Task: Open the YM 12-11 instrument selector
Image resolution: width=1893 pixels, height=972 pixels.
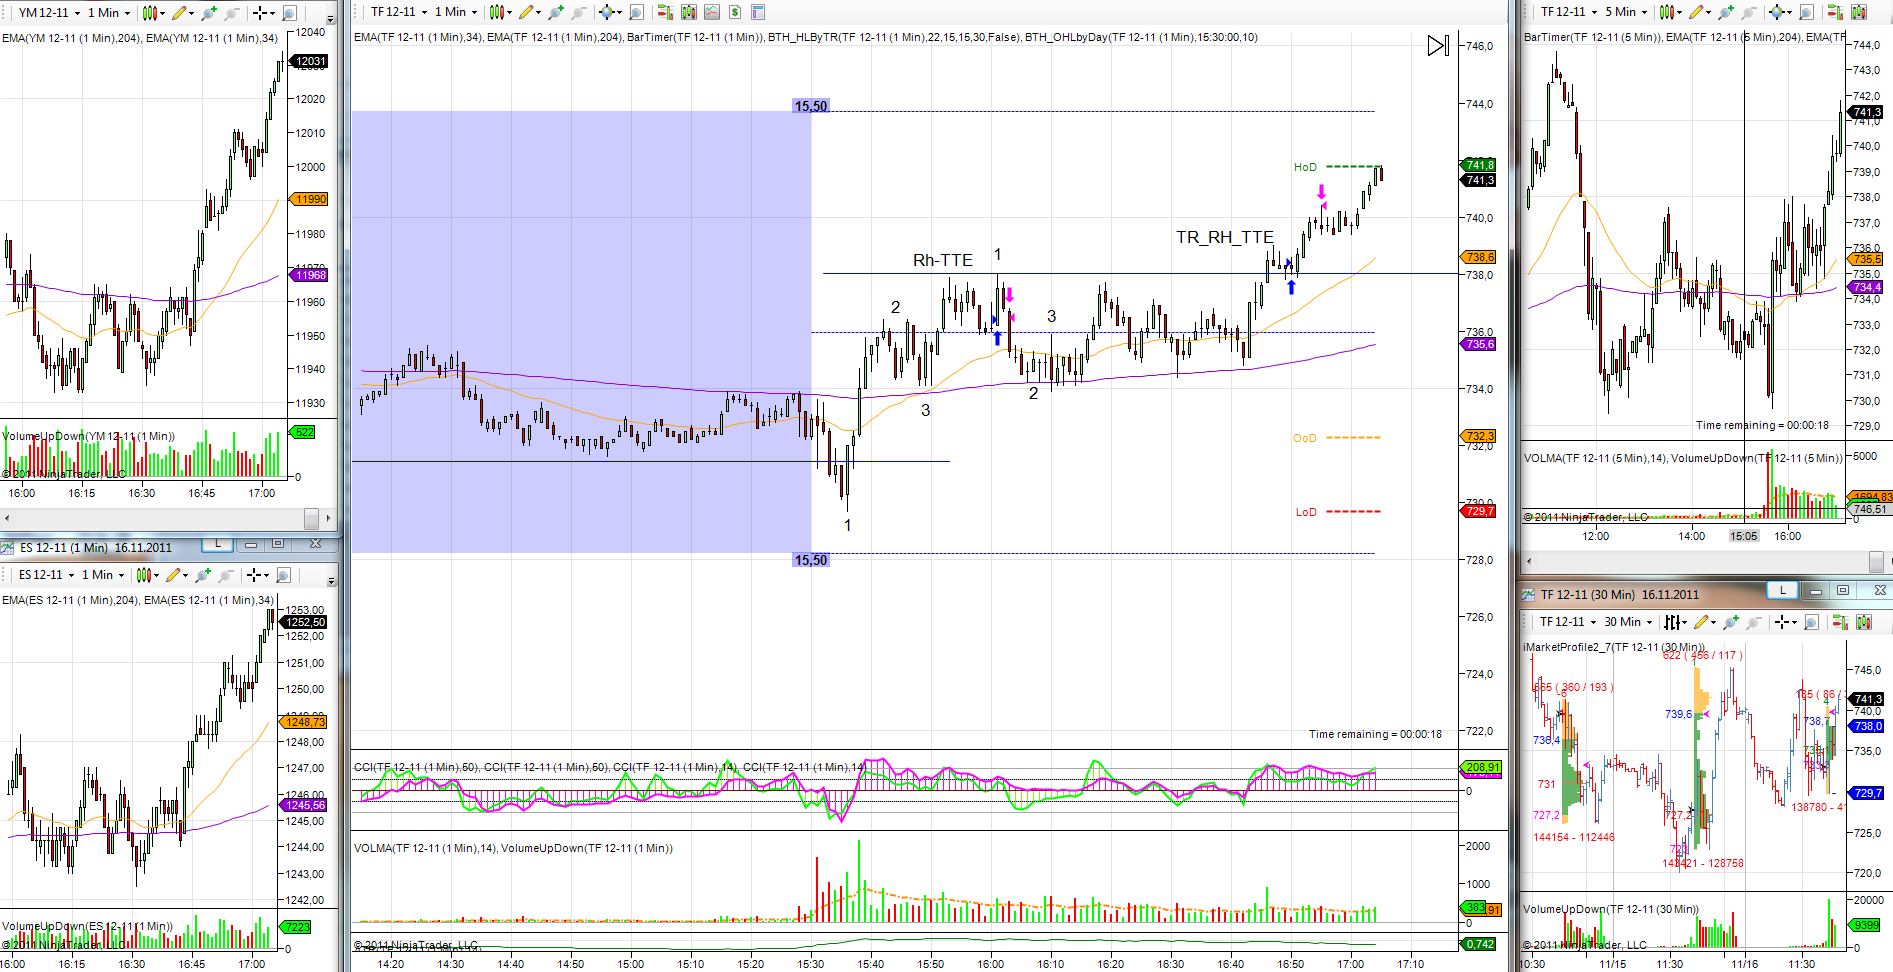Action: pos(49,13)
